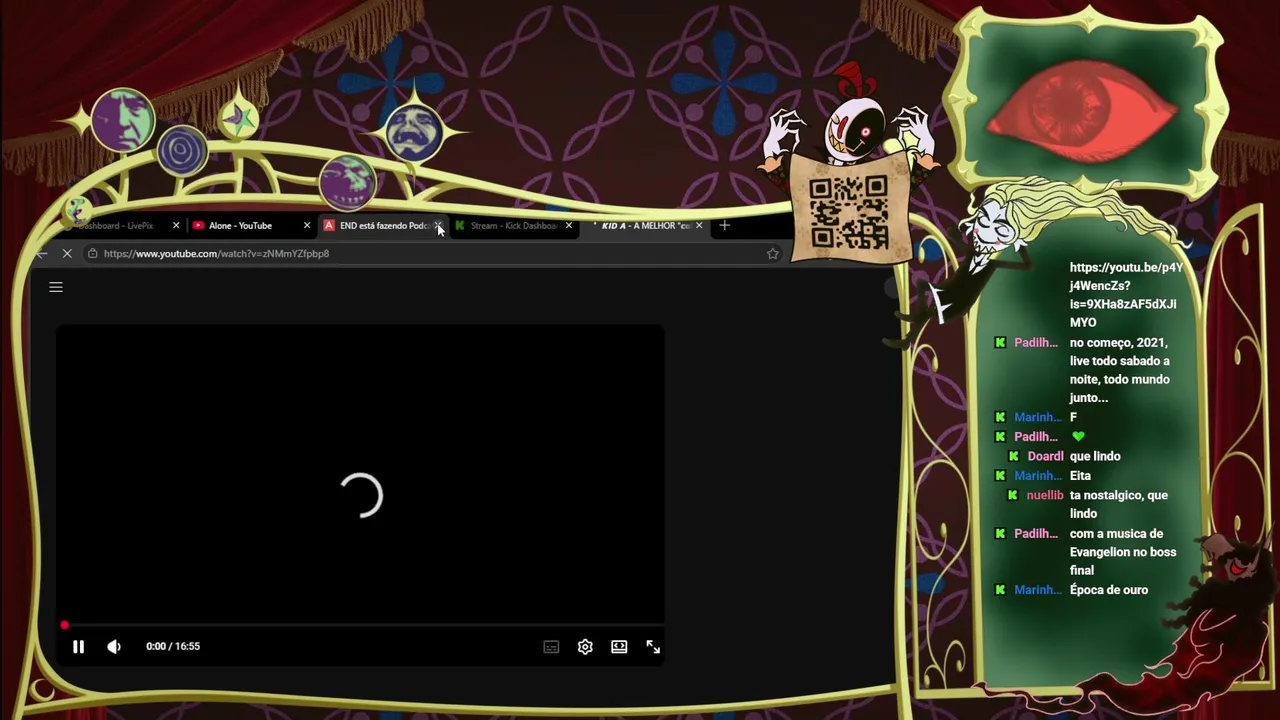Go back with the browser back arrow
Screen dimensions: 1280x720
pyautogui.click(x=41, y=254)
